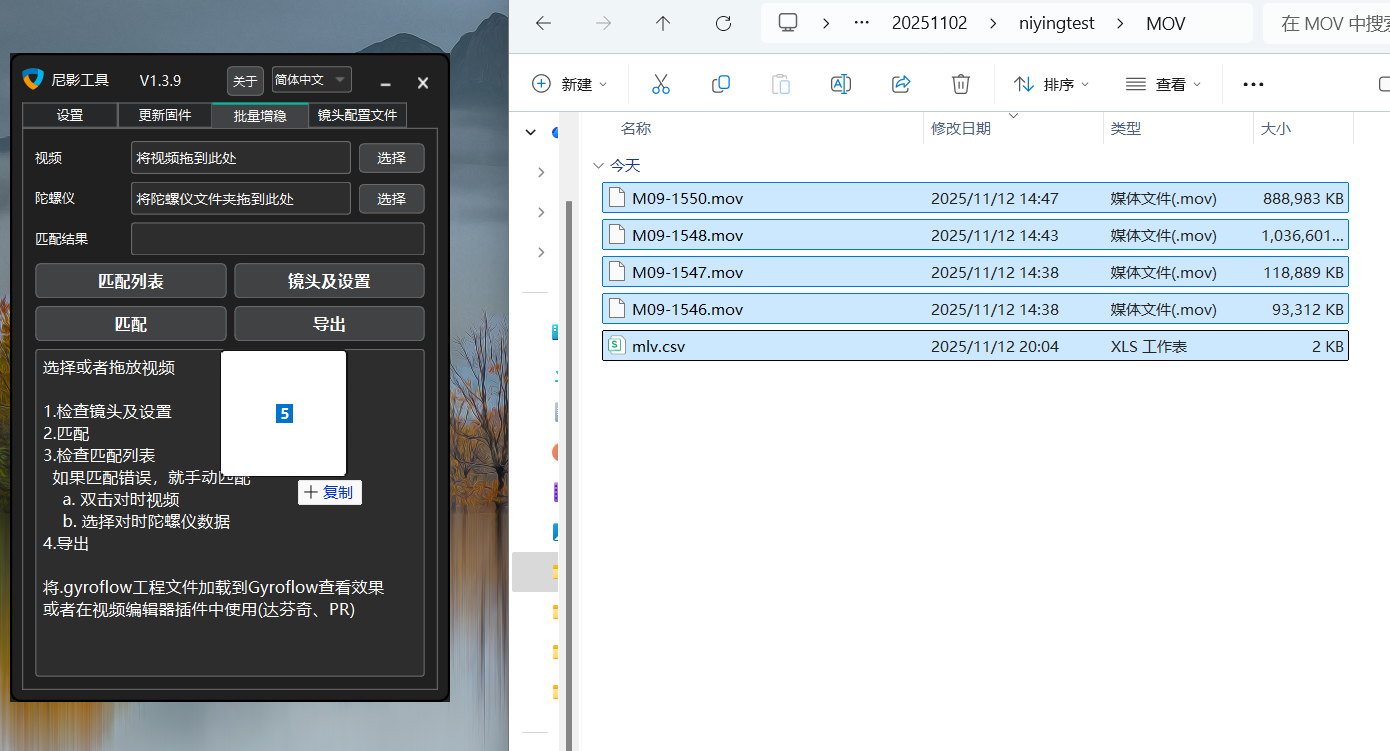Open the 查看 view dropdown
Screen dimensions: 1390x751
pyautogui.click(x=1164, y=84)
